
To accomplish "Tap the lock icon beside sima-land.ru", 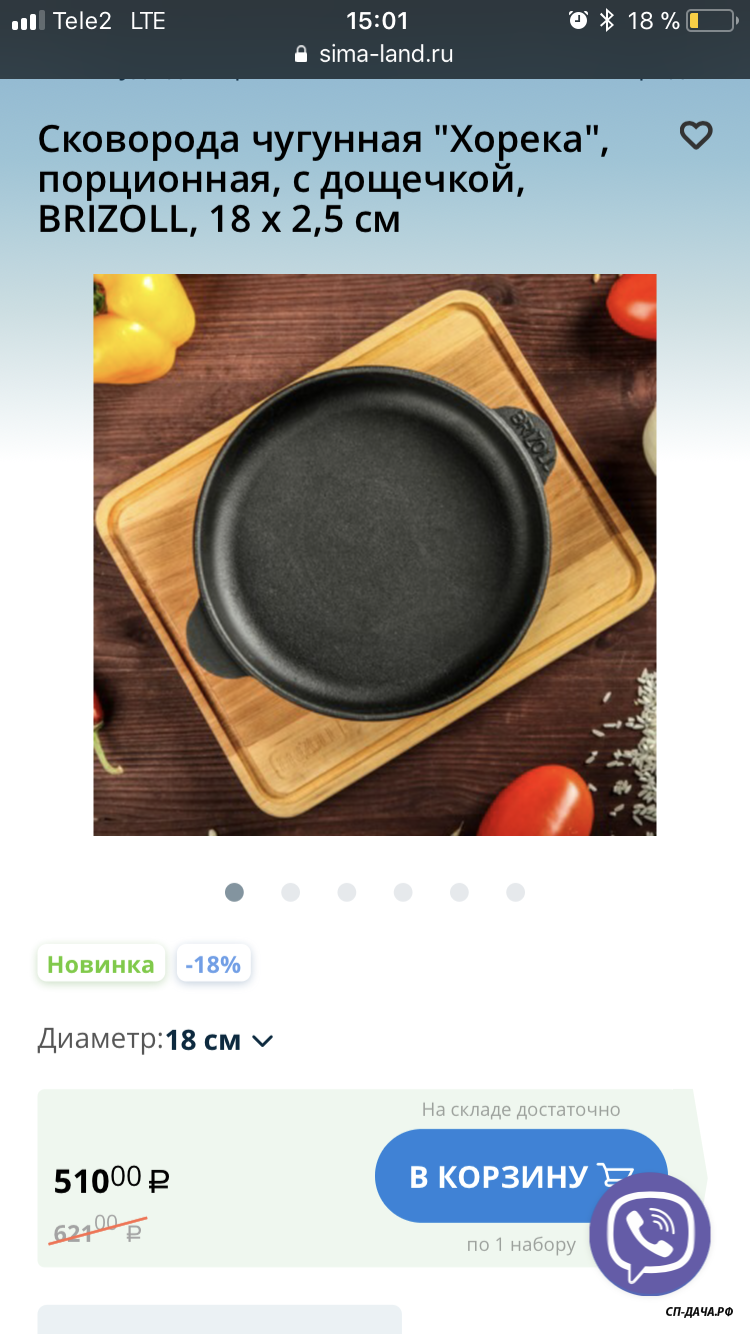I will (302, 54).
